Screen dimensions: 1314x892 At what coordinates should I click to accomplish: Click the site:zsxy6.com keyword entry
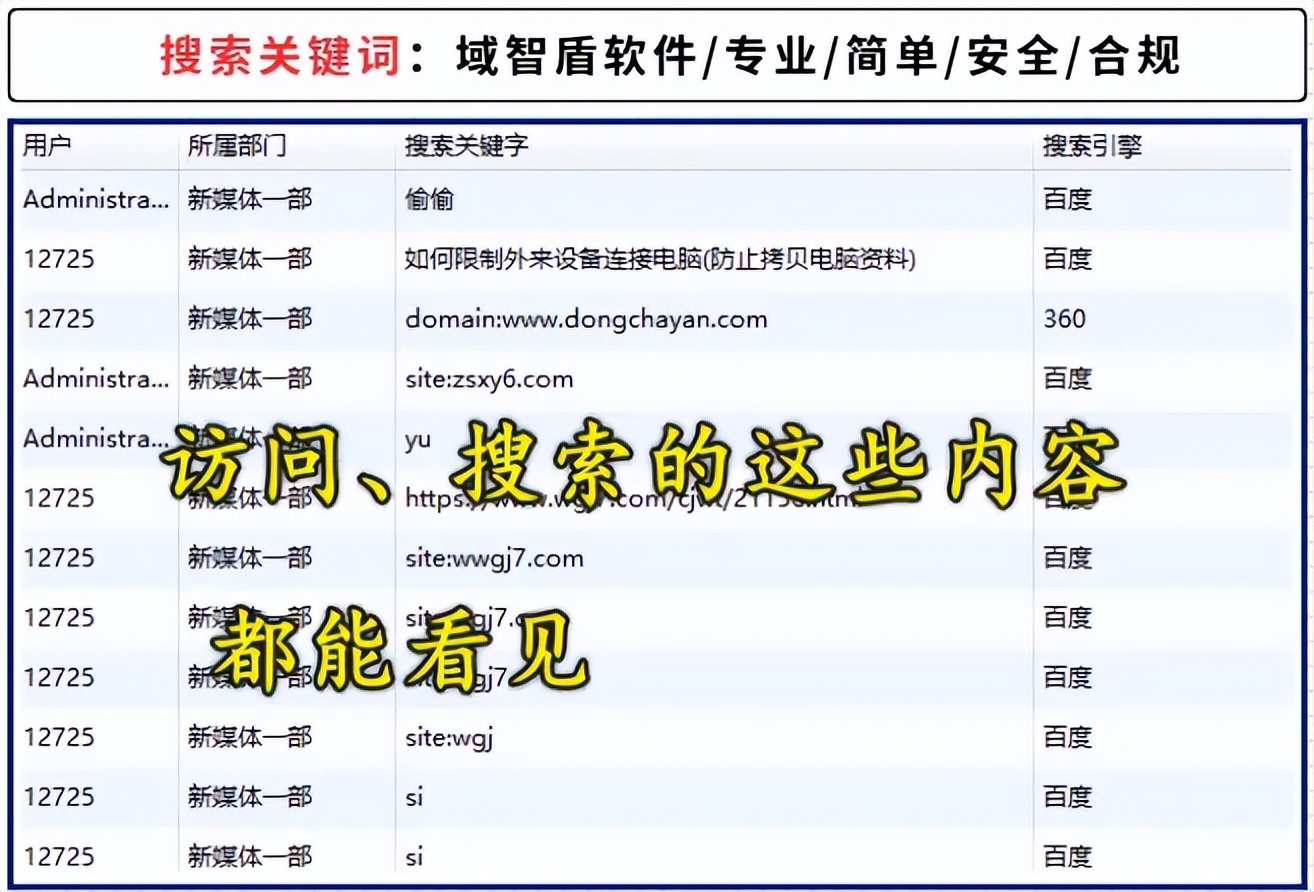coord(490,379)
